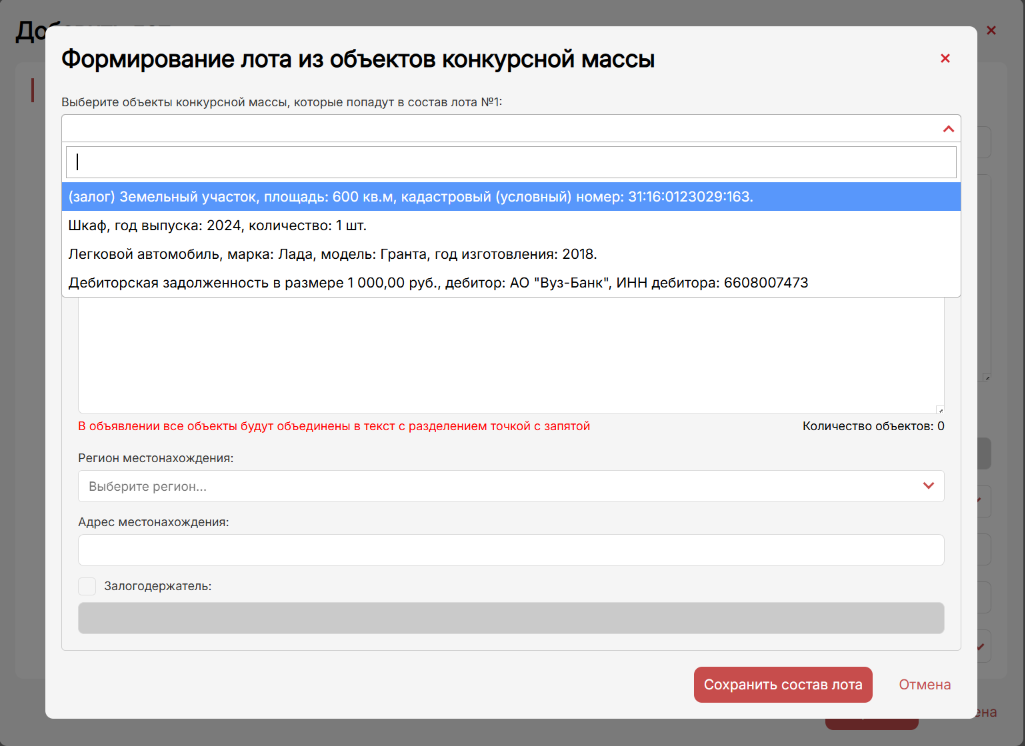
Task: Click the Отмена link
Action: [x=924, y=685]
